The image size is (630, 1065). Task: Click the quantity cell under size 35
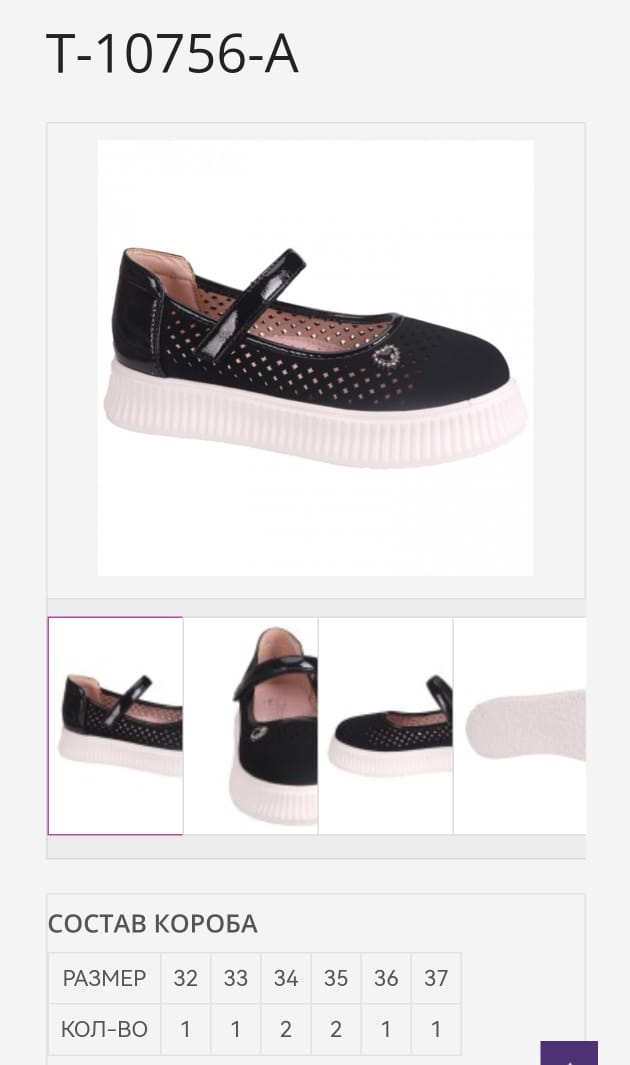[336, 1030]
